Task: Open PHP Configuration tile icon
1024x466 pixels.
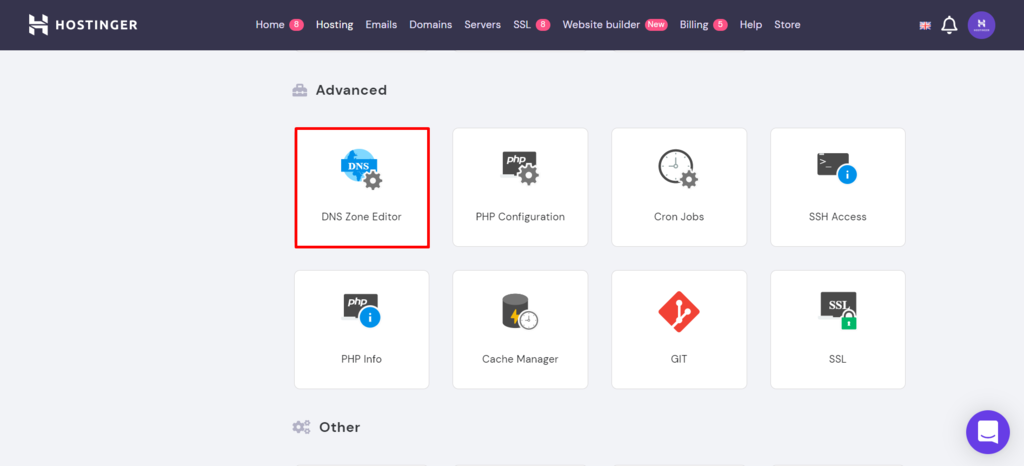Action: tap(519, 168)
